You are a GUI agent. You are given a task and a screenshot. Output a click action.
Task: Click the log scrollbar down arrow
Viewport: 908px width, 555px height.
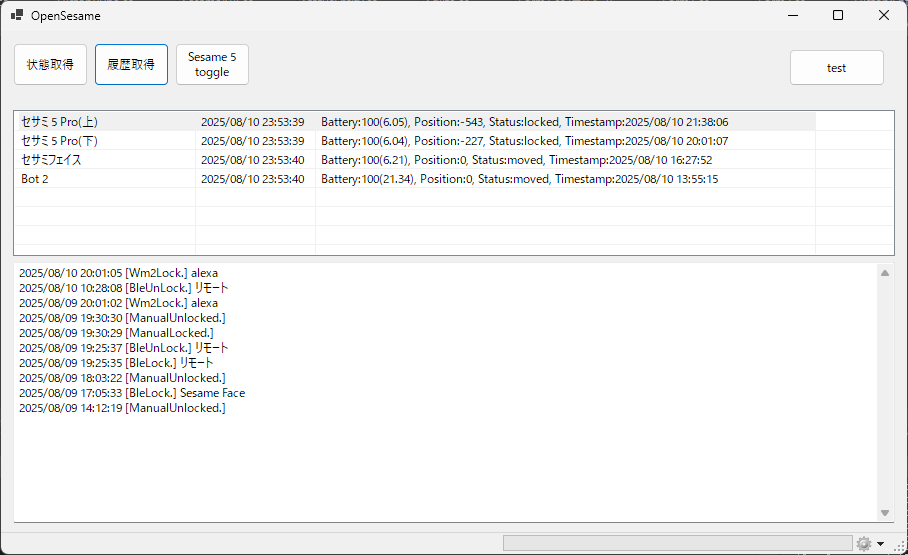pyautogui.click(x=885, y=513)
